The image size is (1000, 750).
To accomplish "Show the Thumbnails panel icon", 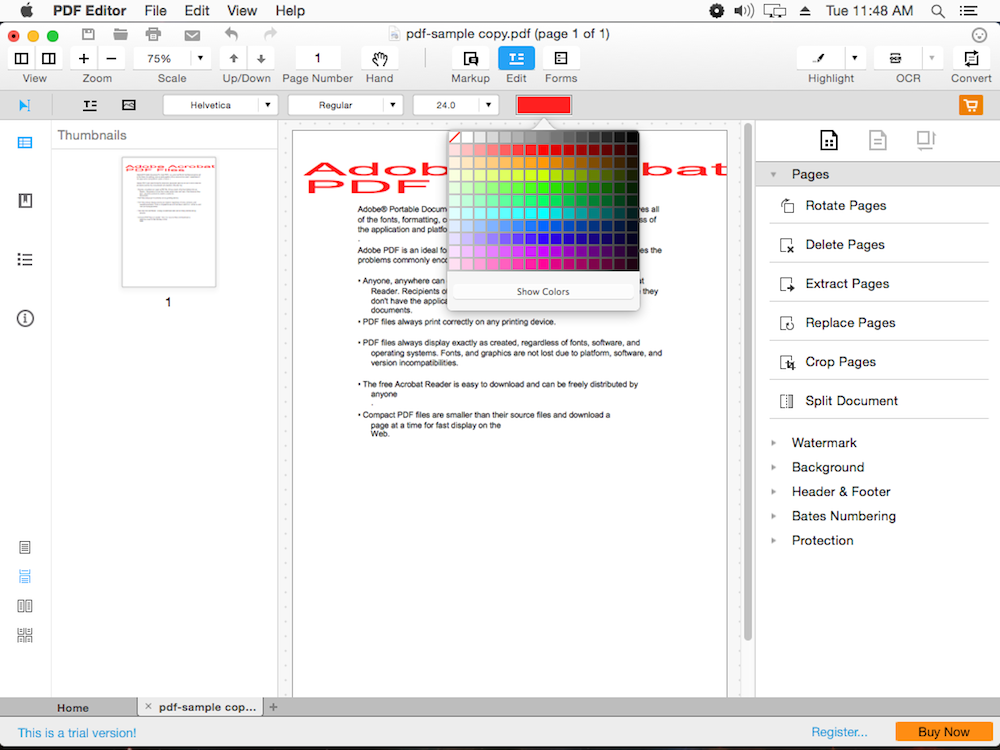I will click(25, 142).
